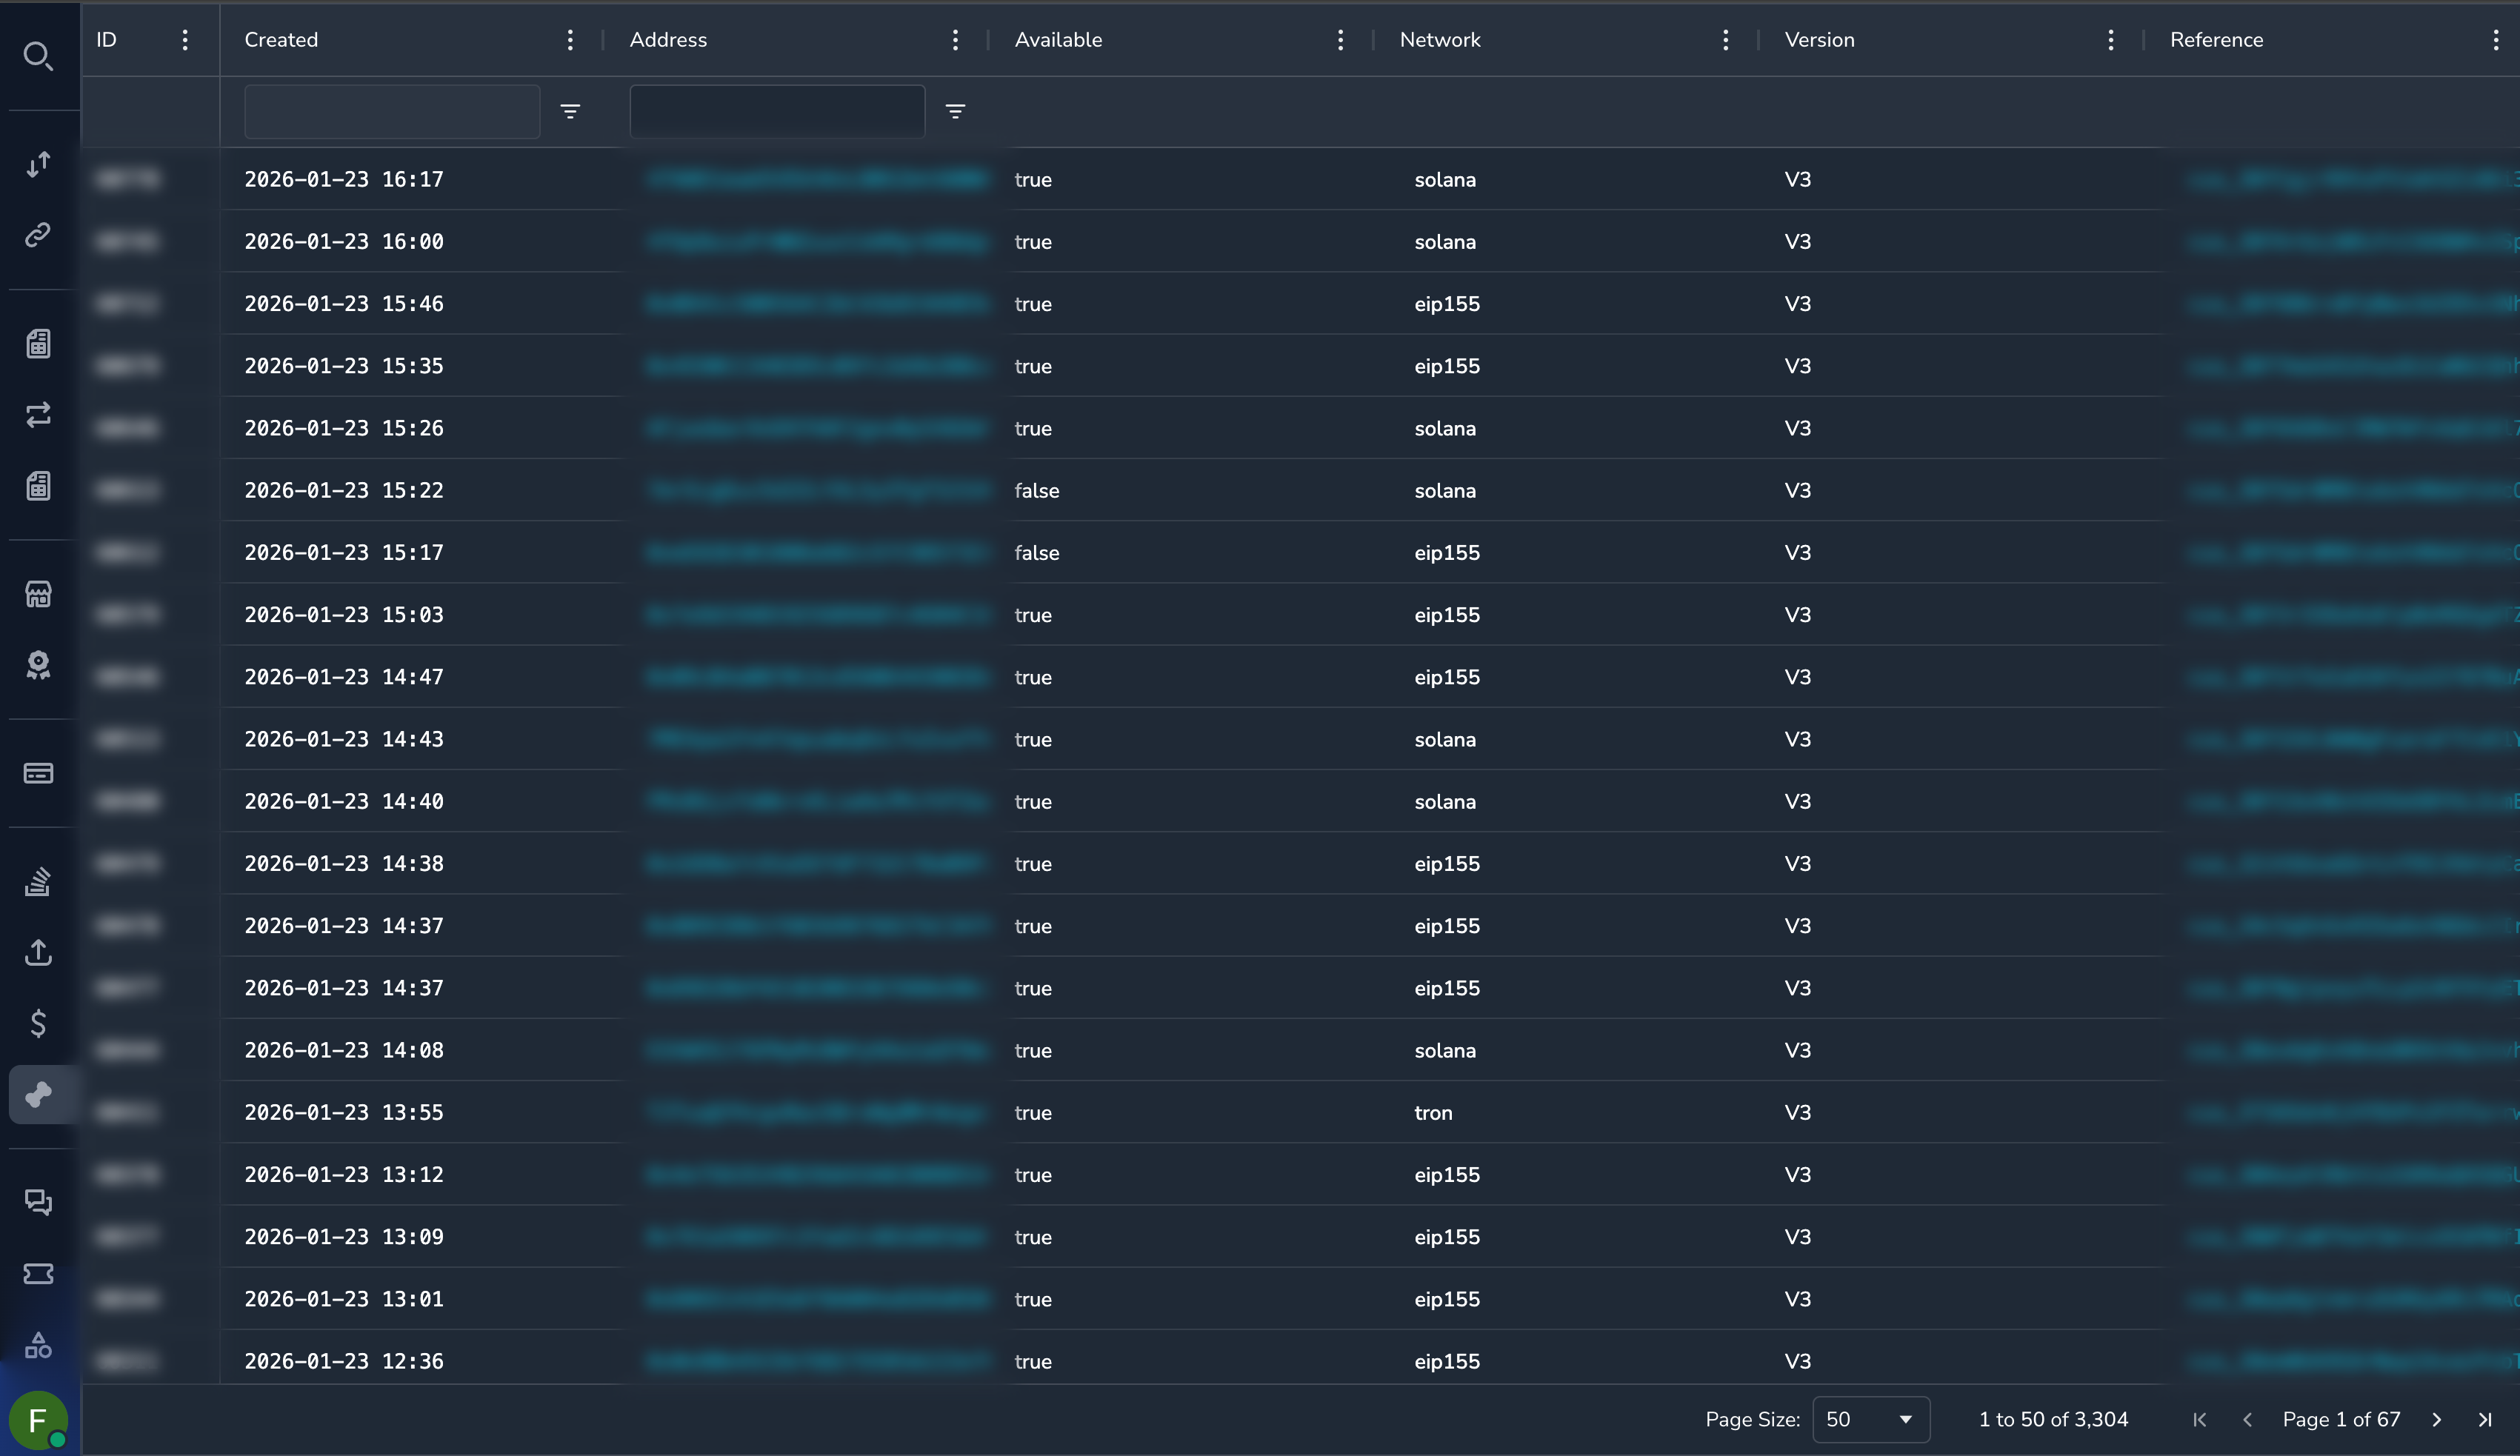The width and height of the screenshot is (2520, 1456).
Task: Click 'false' in the 15:17 row
Action: point(1037,552)
